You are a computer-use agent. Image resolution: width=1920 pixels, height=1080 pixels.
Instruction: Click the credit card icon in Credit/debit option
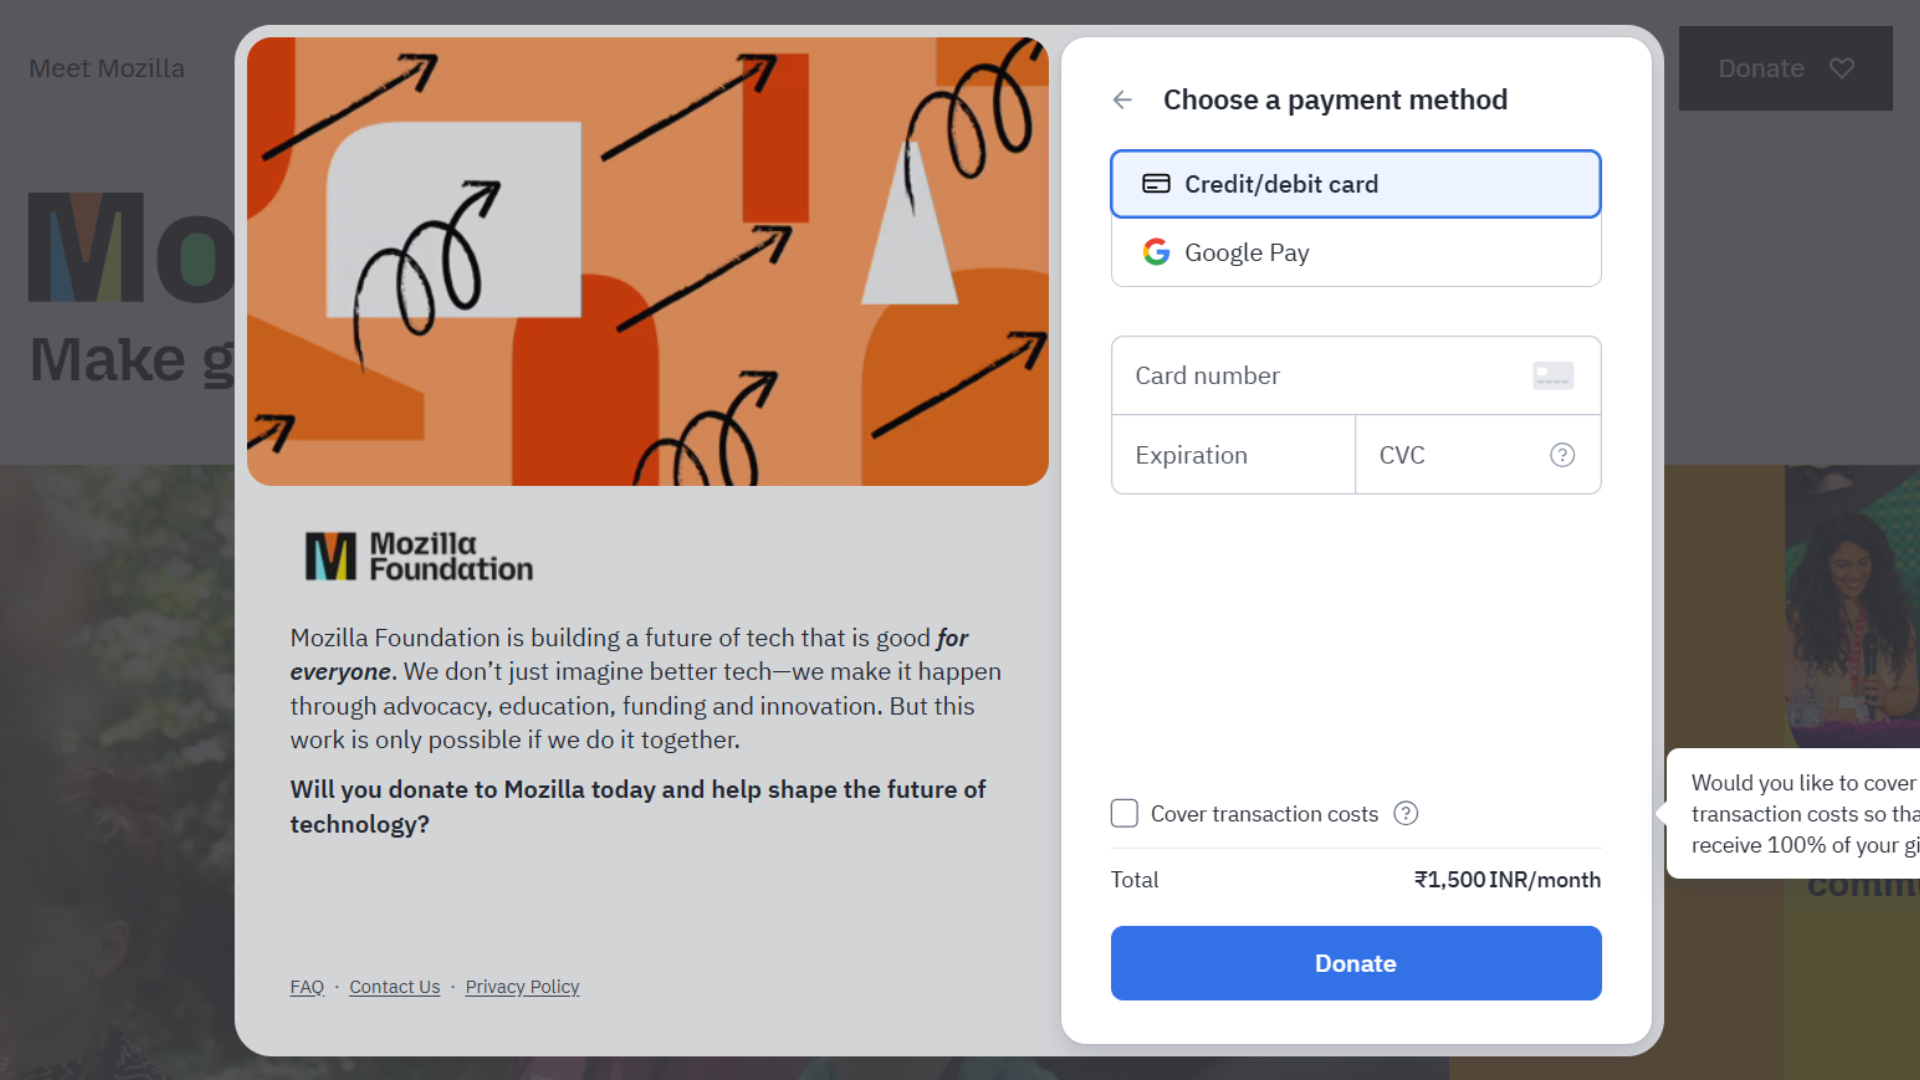[x=1156, y=184]
